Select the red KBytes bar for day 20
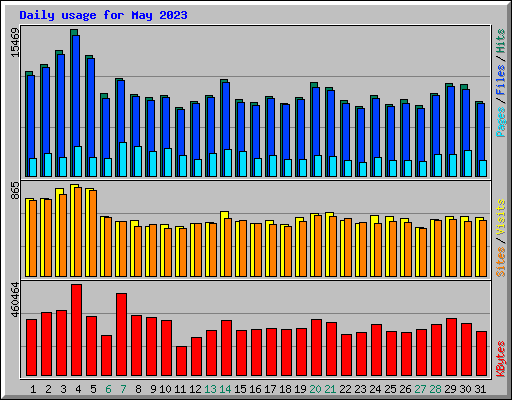 pos(316,348)
